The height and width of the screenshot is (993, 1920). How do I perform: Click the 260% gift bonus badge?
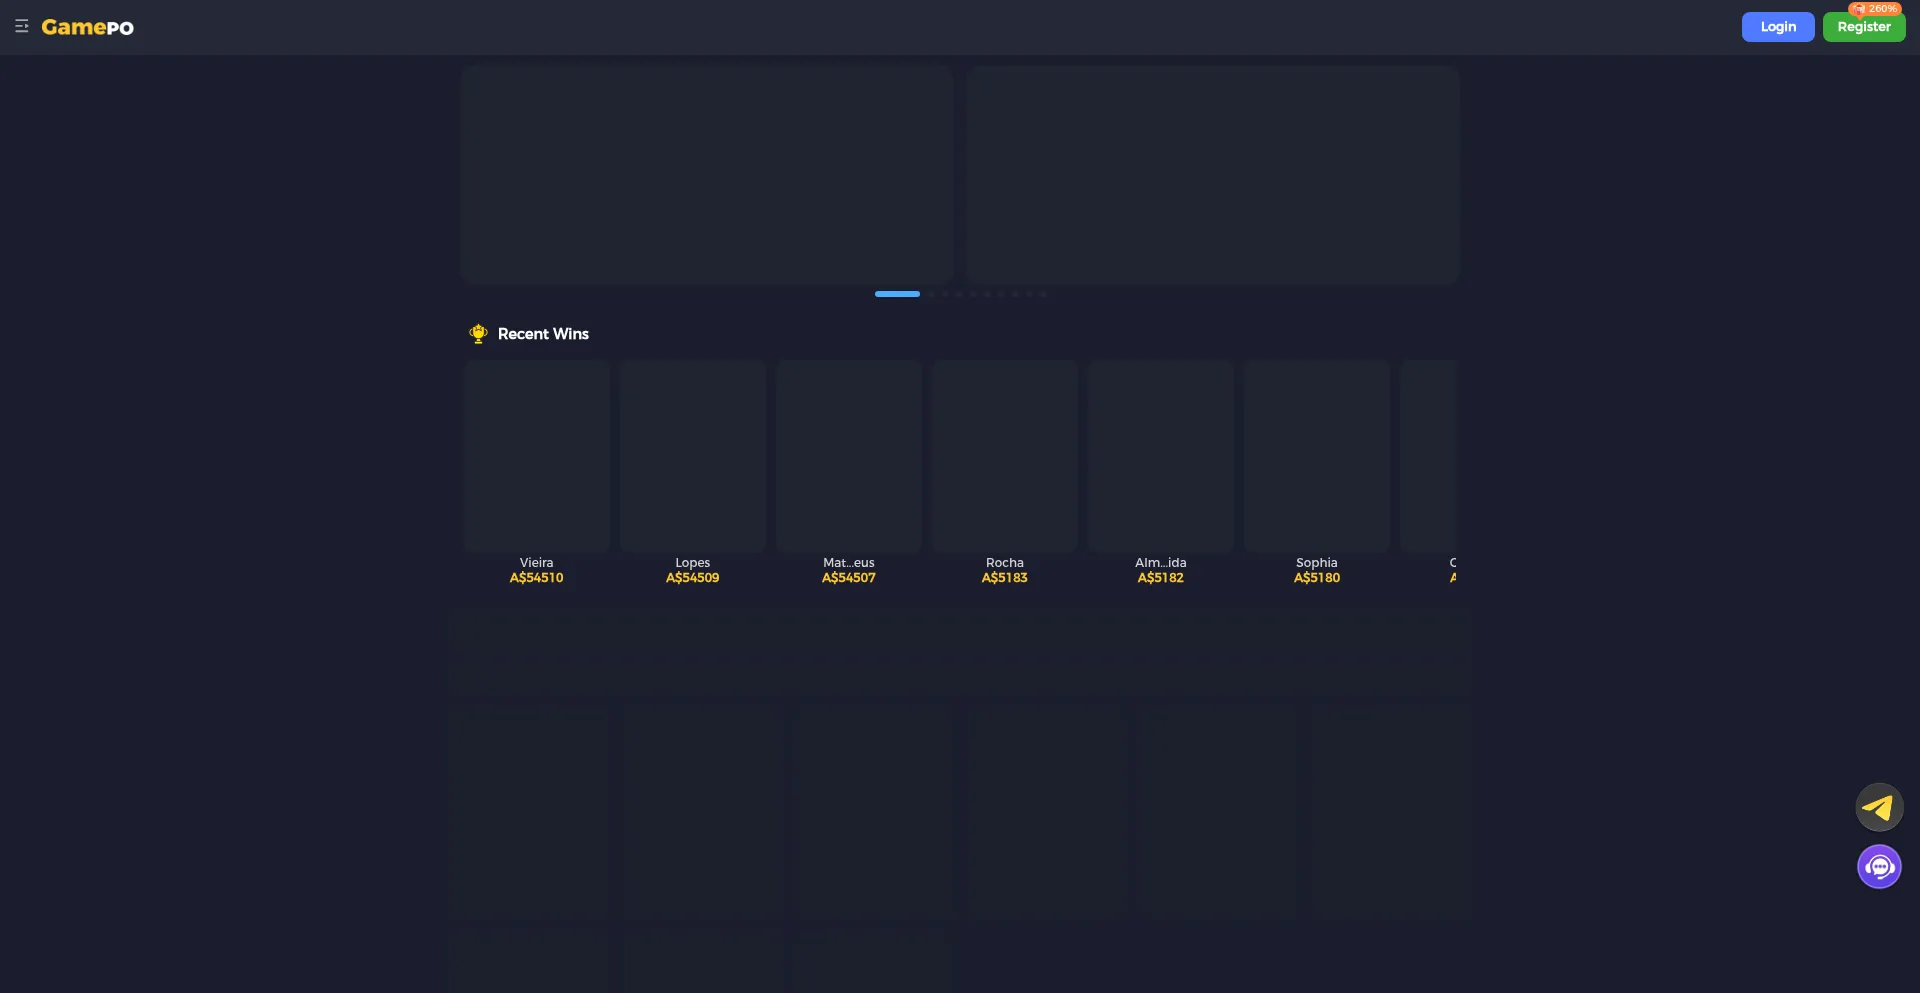point(1875,9)
